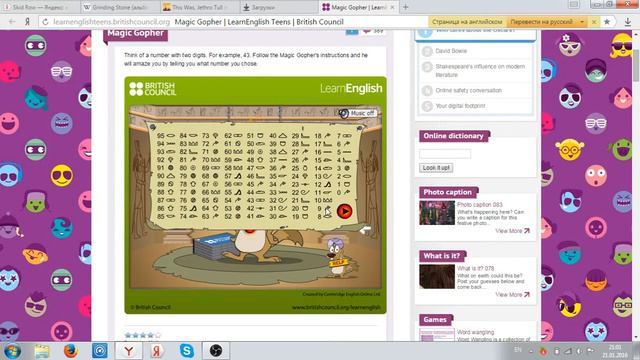Open the browser downloads arrow icon
Image resolution: width=640 pixels, height=360 pixels.
[628, 22]
